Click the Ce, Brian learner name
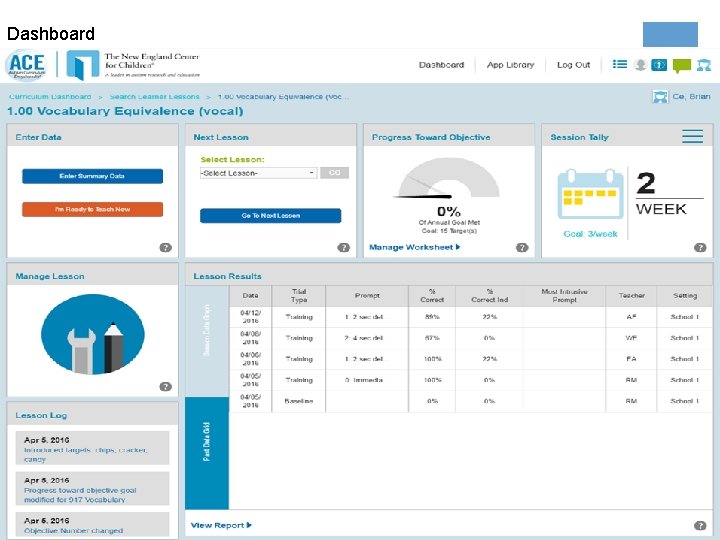Screen dimensions: 720x540 point(691,96)
